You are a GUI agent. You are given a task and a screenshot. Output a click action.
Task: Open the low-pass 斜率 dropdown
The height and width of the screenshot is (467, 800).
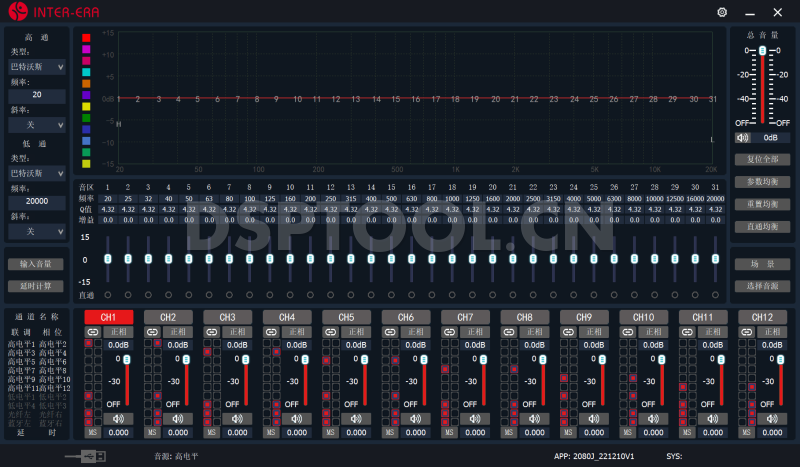[x=37, y=231]
